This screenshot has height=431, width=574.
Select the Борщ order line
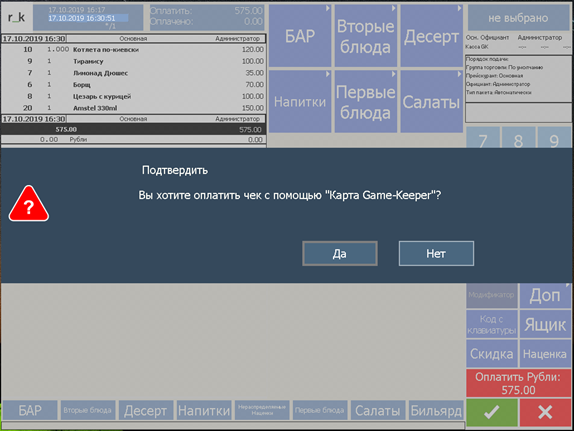[133, 85]
